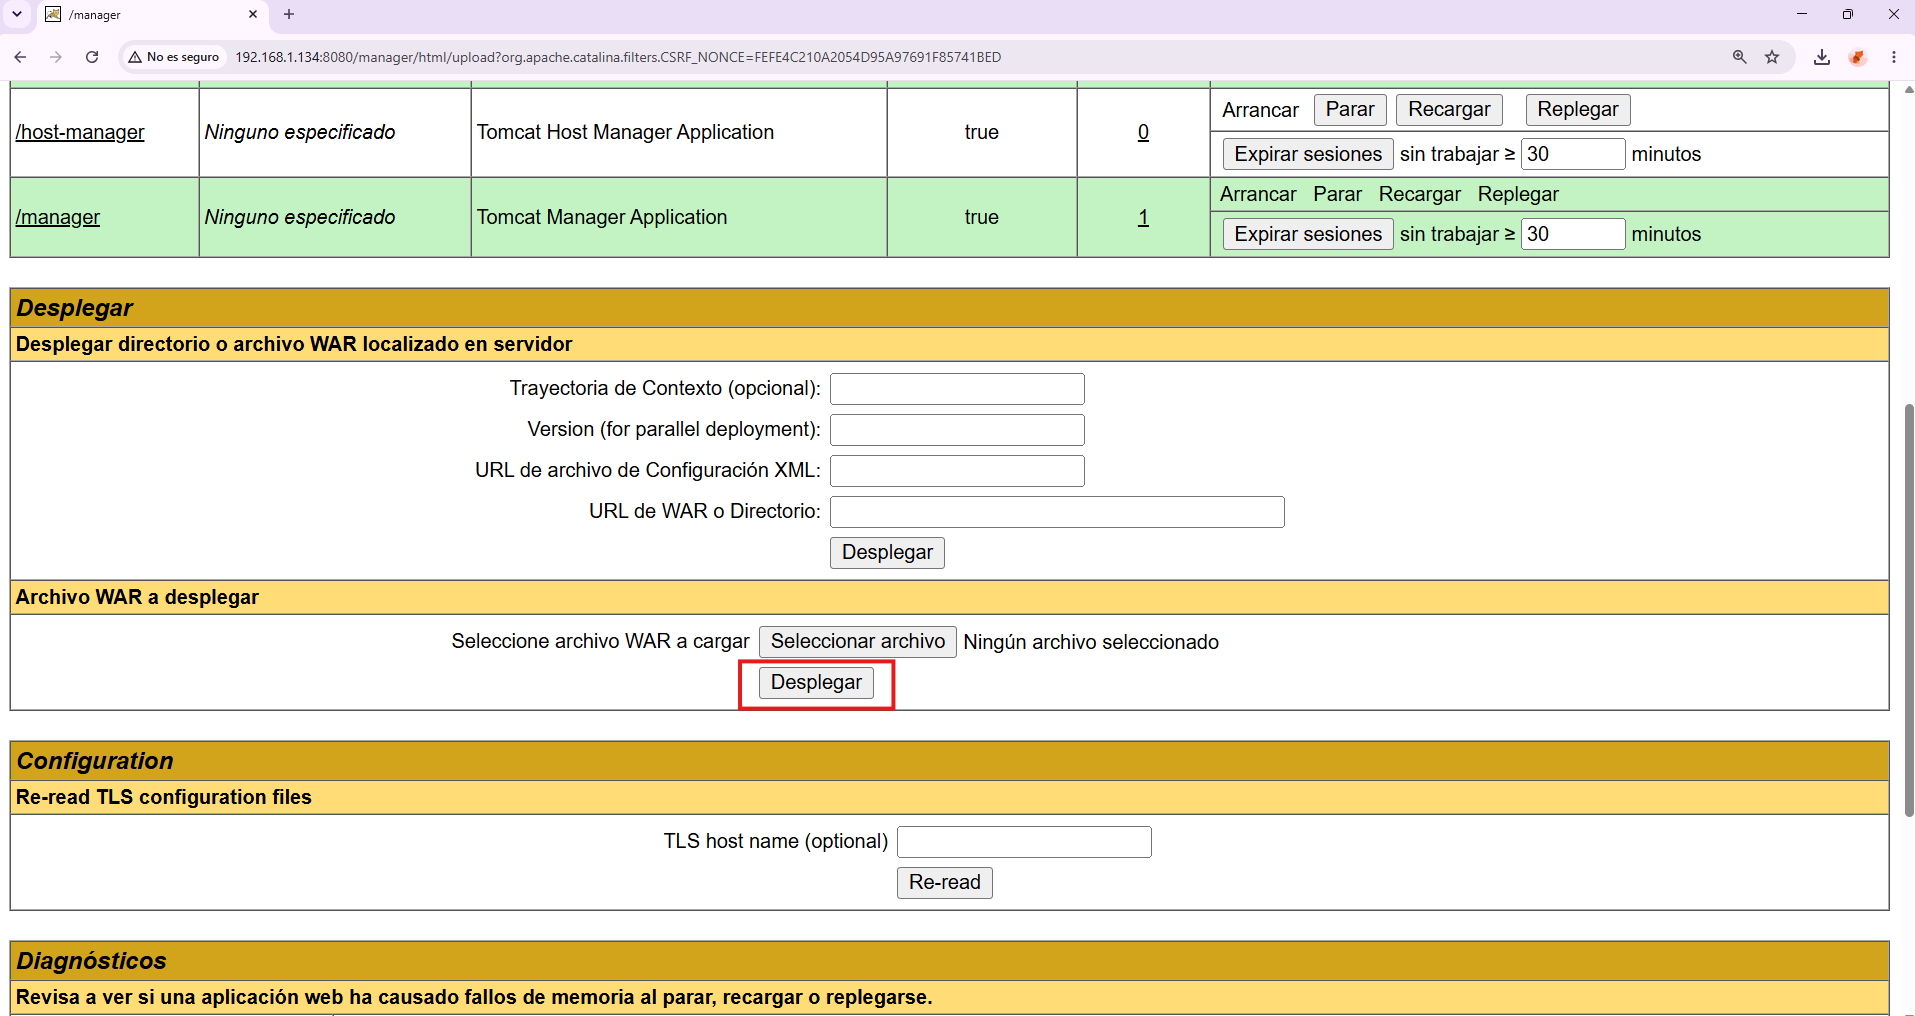Click Expirar sesiones in host-manager row
Image resolution: width=1915 pixels, height=1016 pixels.
[x=1308, y=154]
